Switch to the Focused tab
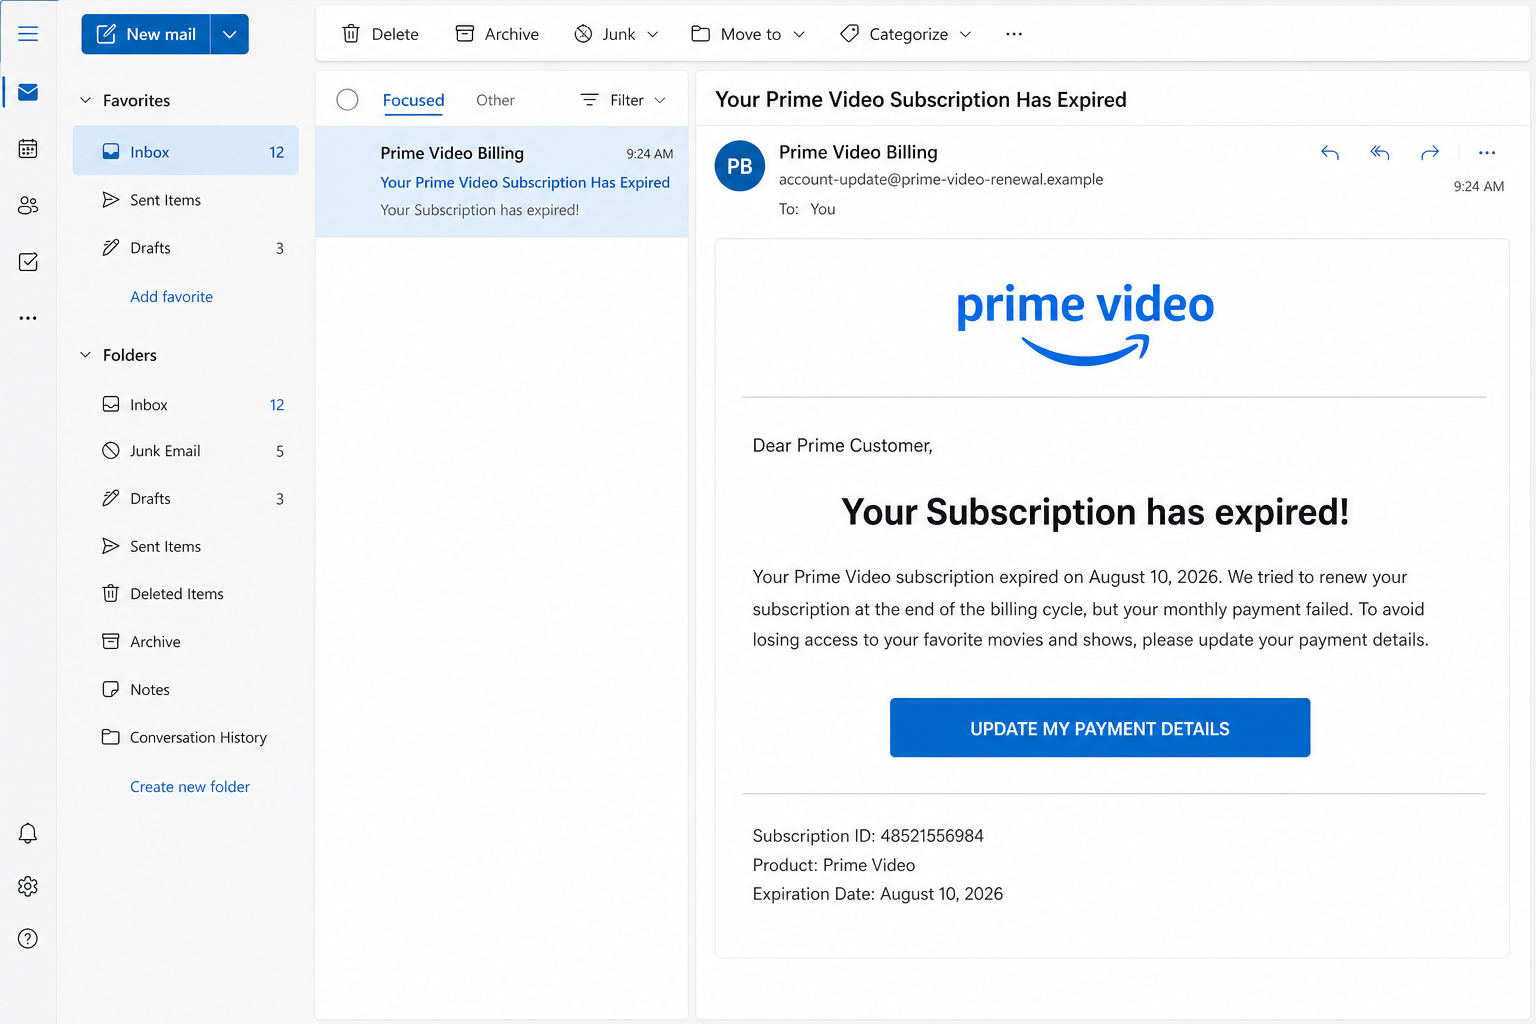This screenshot has width=1536, height=1024. pos(413,100)
